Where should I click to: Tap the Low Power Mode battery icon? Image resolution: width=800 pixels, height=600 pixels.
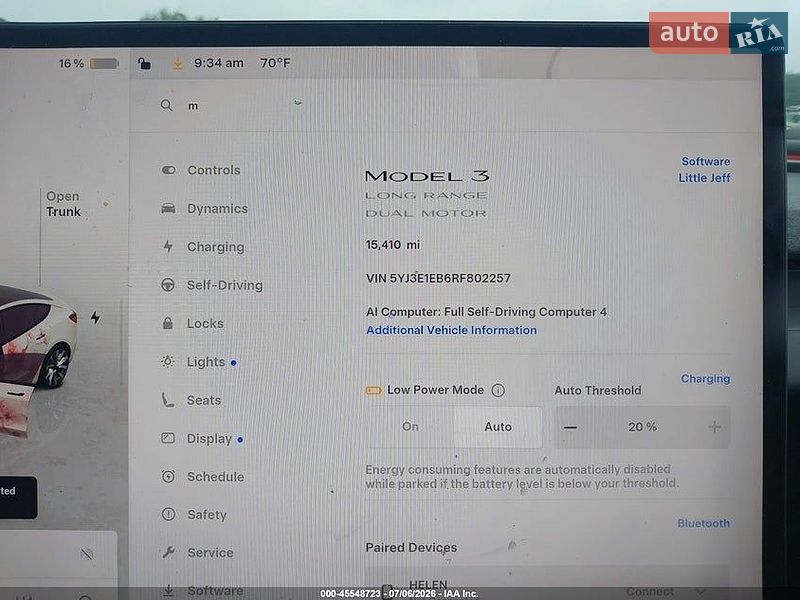coord(373,390)
